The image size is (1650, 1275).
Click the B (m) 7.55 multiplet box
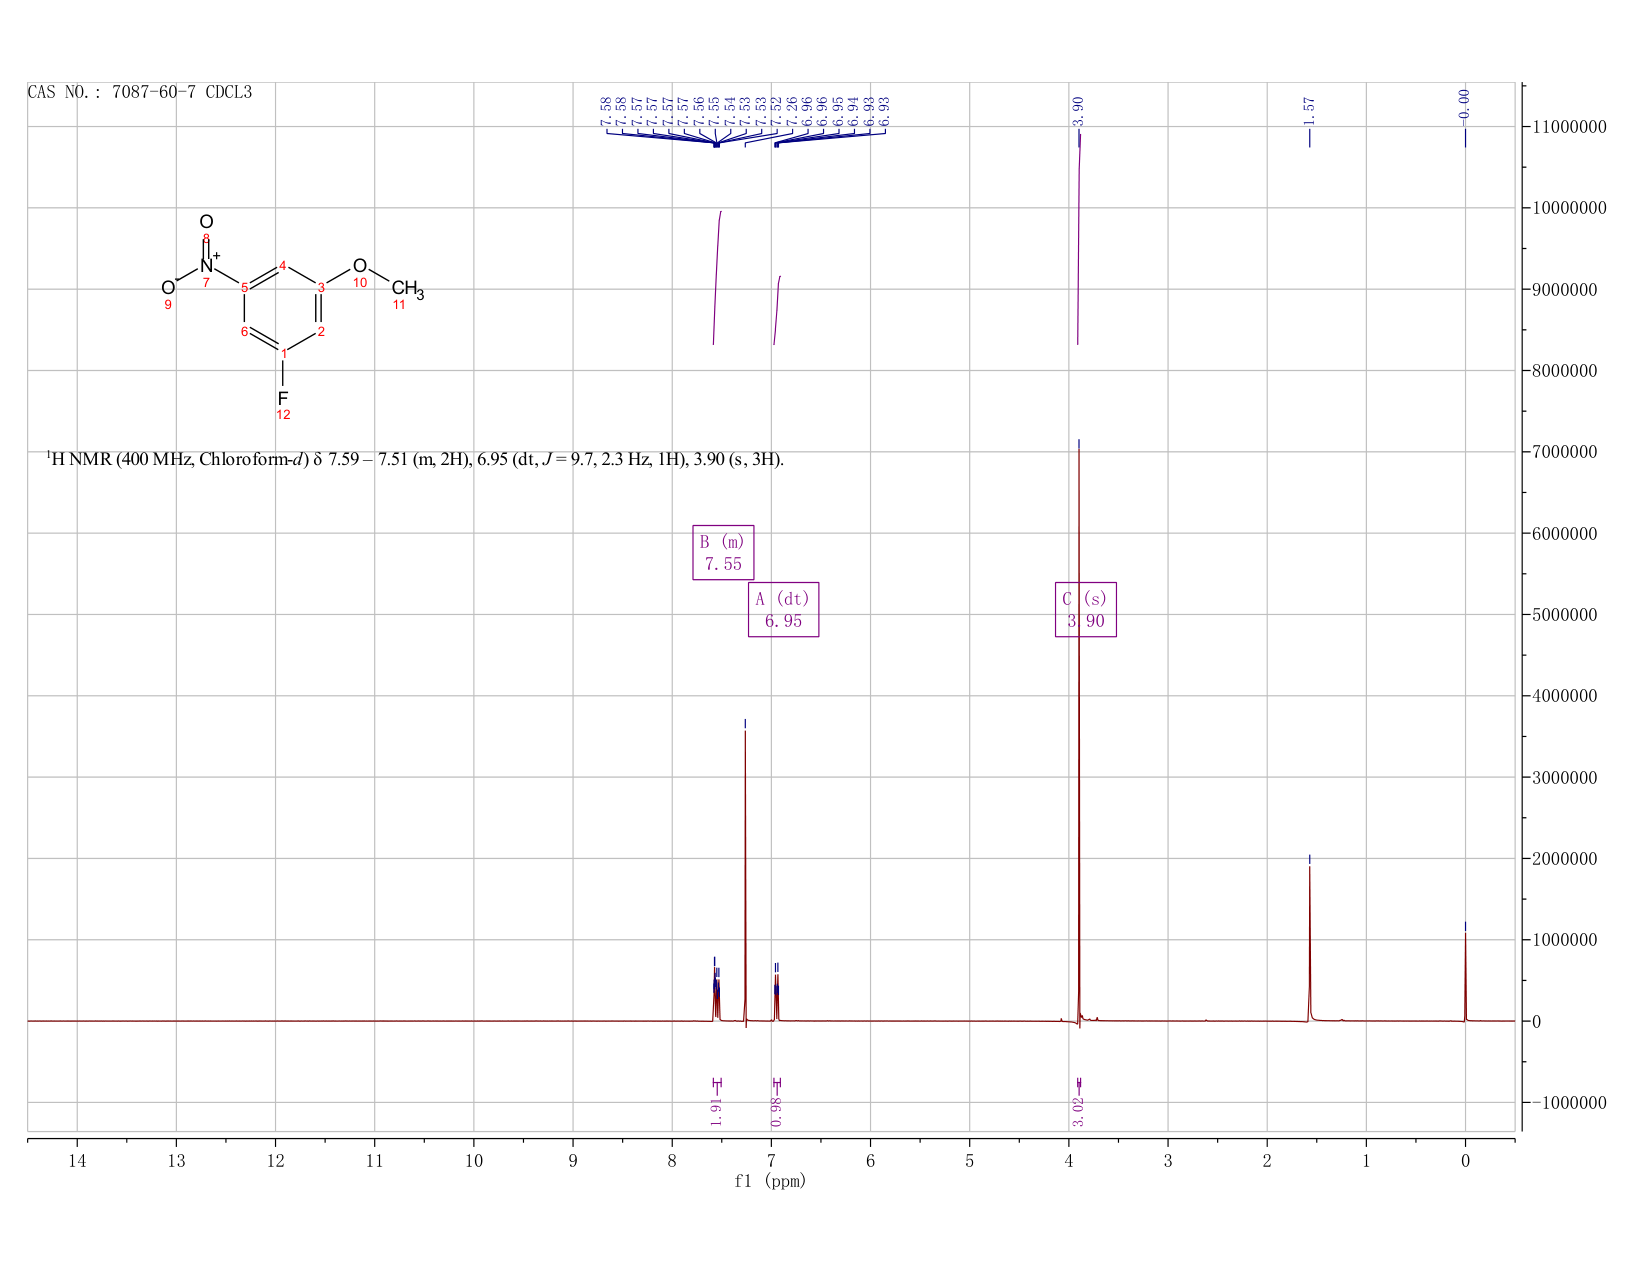tap(723, 553)
